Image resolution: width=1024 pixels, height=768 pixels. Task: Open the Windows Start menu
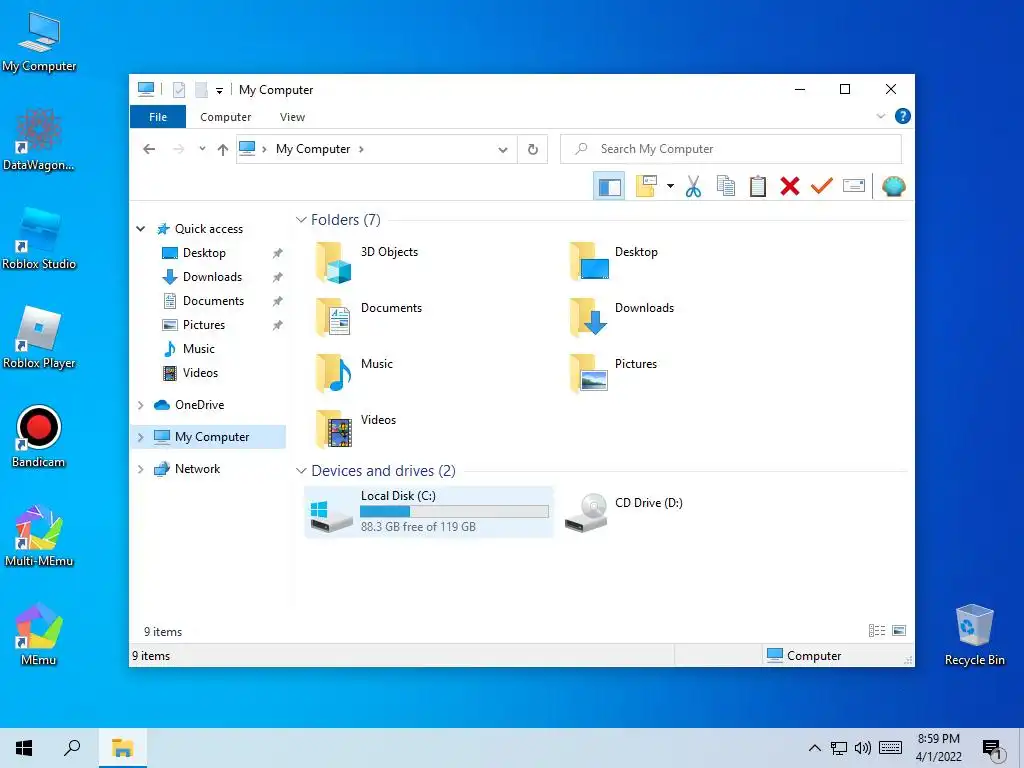pos(24,748)
